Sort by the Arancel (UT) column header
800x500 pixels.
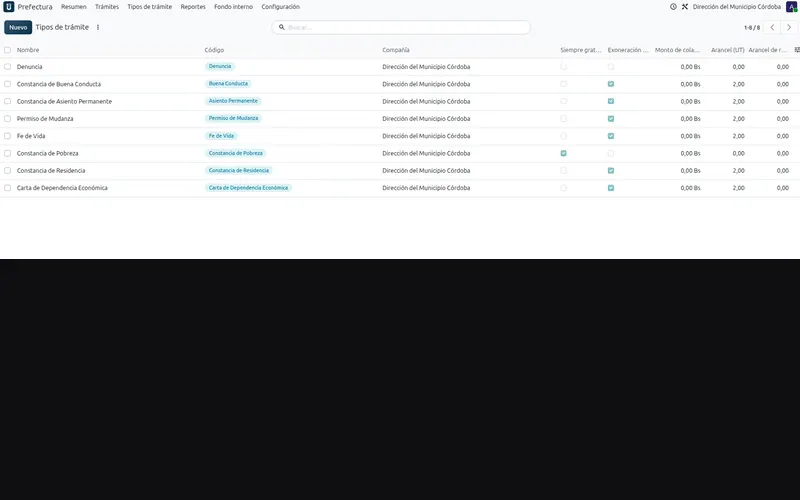[728, 50]
